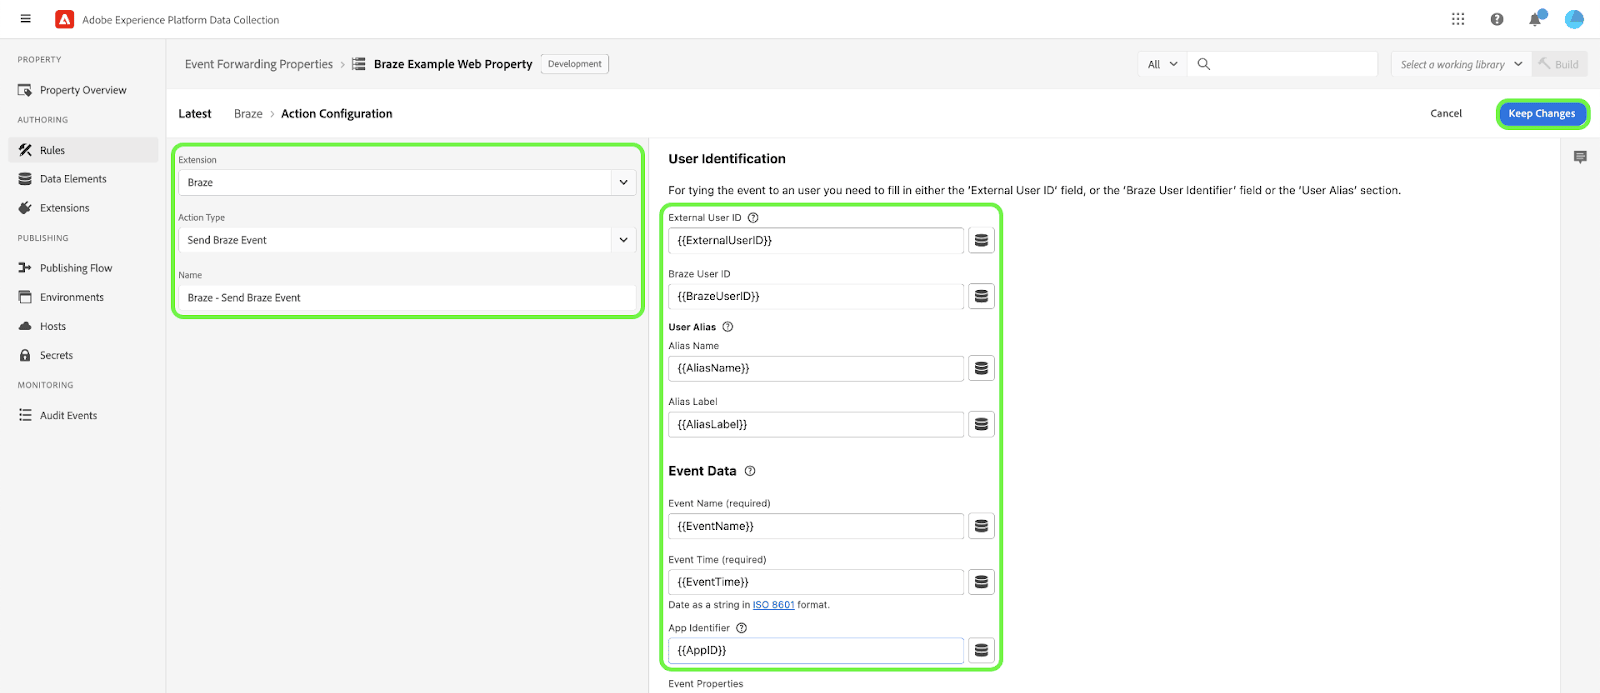Open the hamburger navigation menu
The width and height of the screenshot is (1600, 693).
click(x=26, y=19)
